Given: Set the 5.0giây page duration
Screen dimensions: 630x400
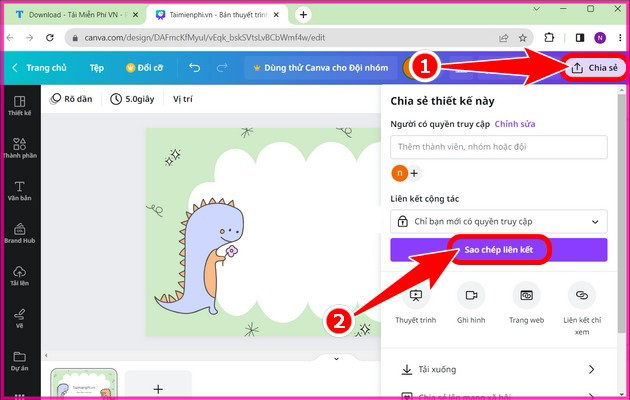Looking at the screenshot, I should [133, 99].
